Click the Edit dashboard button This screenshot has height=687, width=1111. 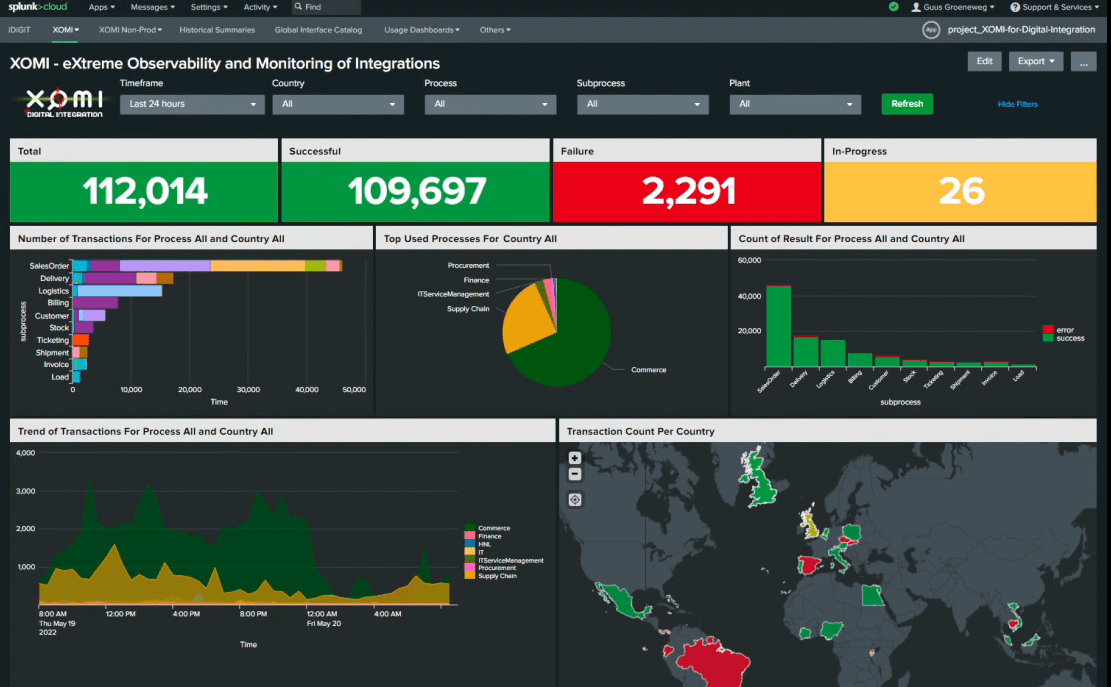(984, 62)
